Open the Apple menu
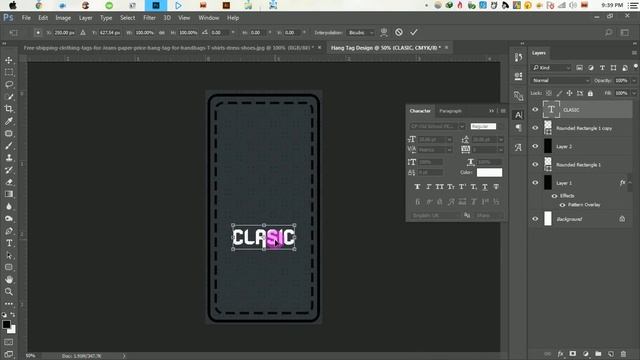Screen dimensions: 640x360 13,5
